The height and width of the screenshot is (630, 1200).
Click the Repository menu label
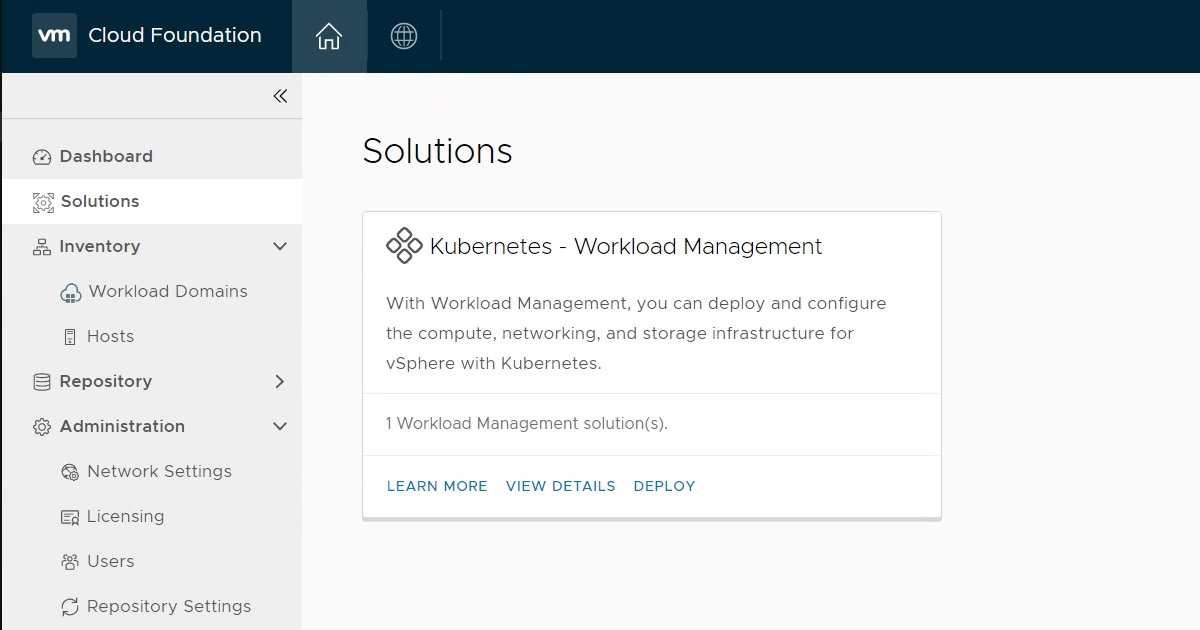[x=106, y=381]
